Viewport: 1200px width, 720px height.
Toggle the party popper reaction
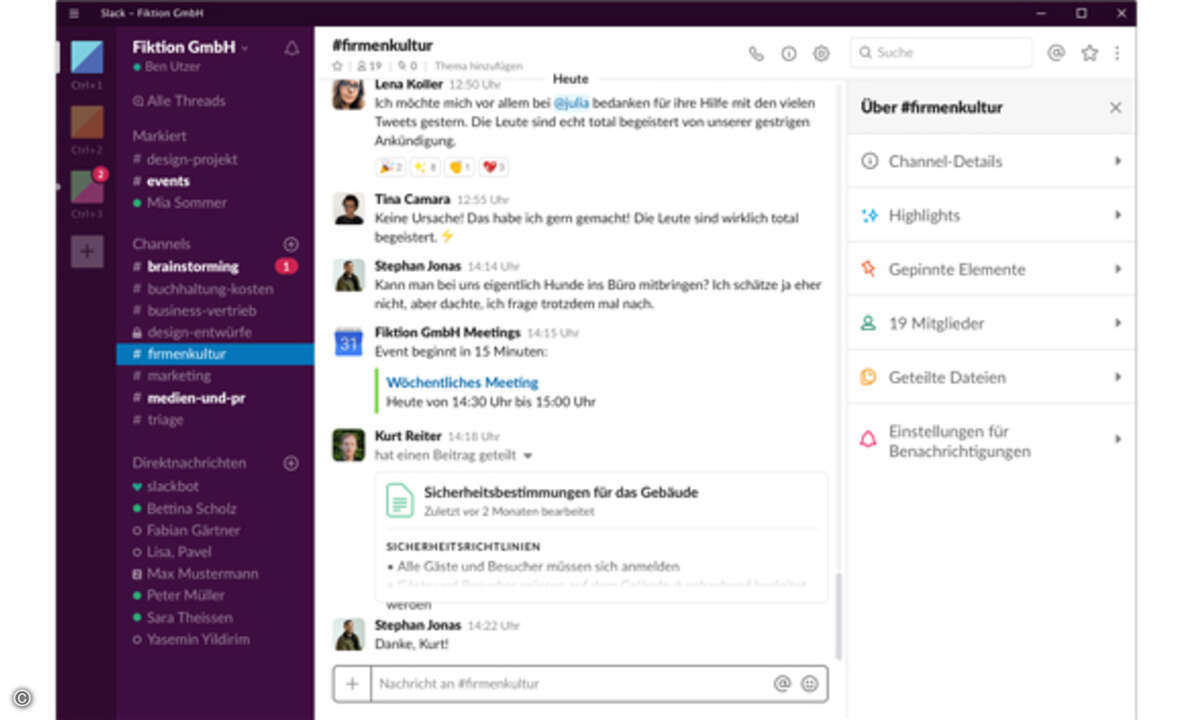point(390,167)
